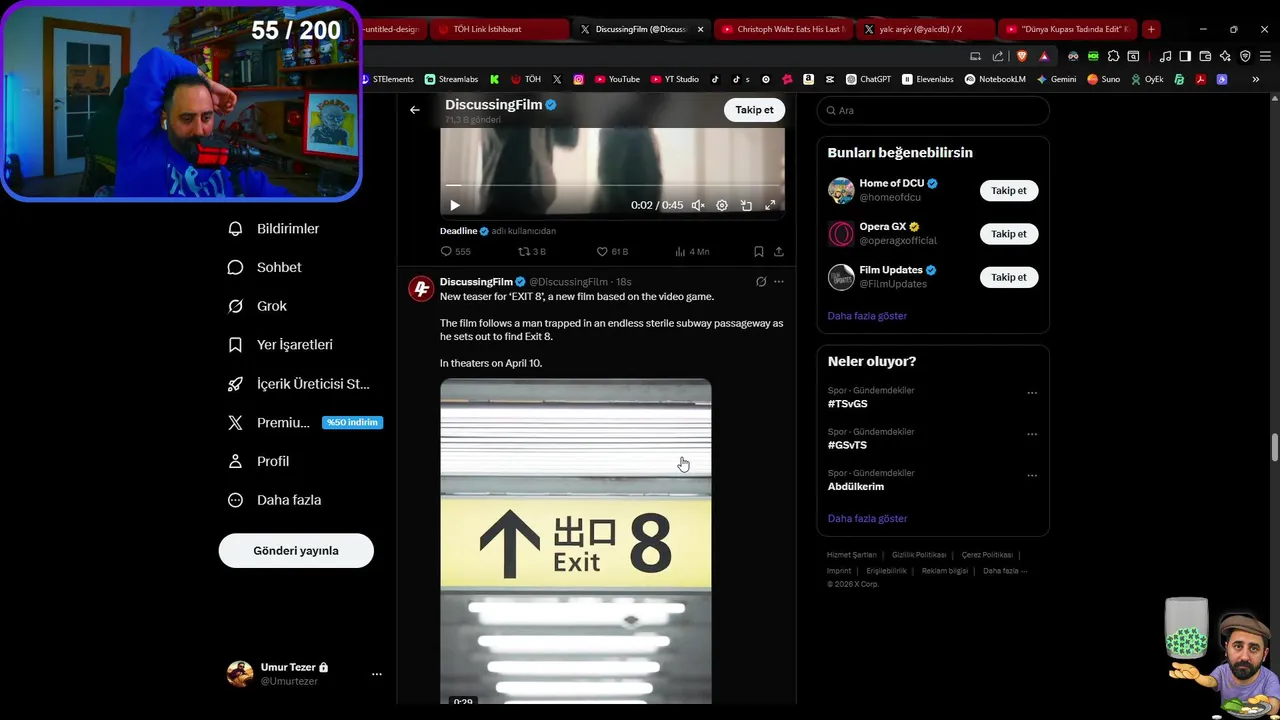
Task: Open the YouTube bookmark
Action: pos(617,79)
